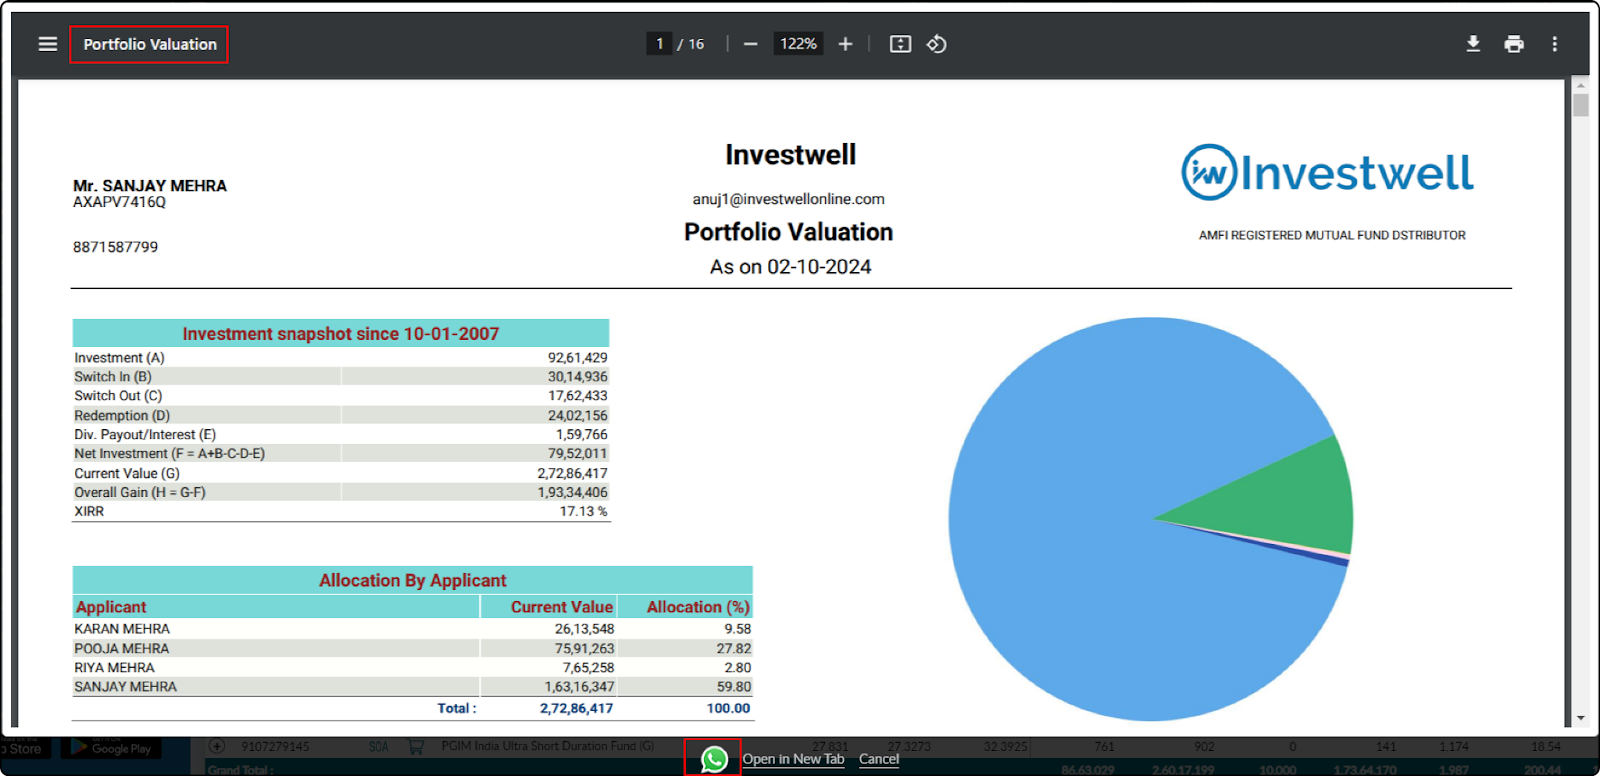Select the KARAN MEHRA applicant row

412,629
